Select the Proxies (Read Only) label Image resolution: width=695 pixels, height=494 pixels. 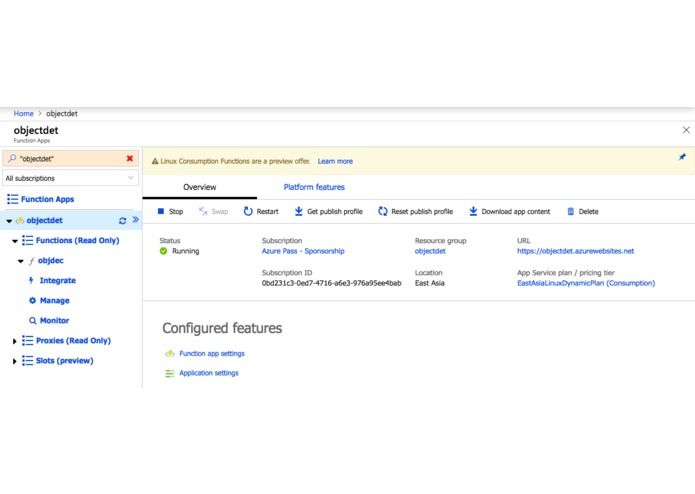pyautogui.click(x=73, y=341)
